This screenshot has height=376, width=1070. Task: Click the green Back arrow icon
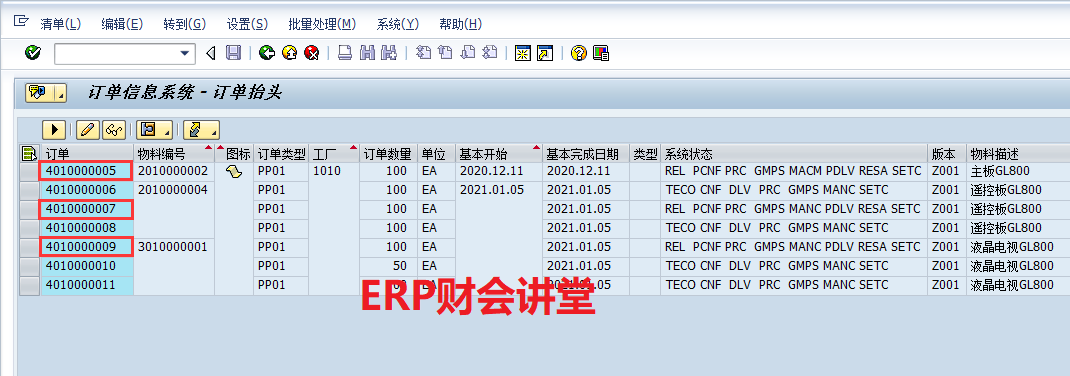(267, 53)
